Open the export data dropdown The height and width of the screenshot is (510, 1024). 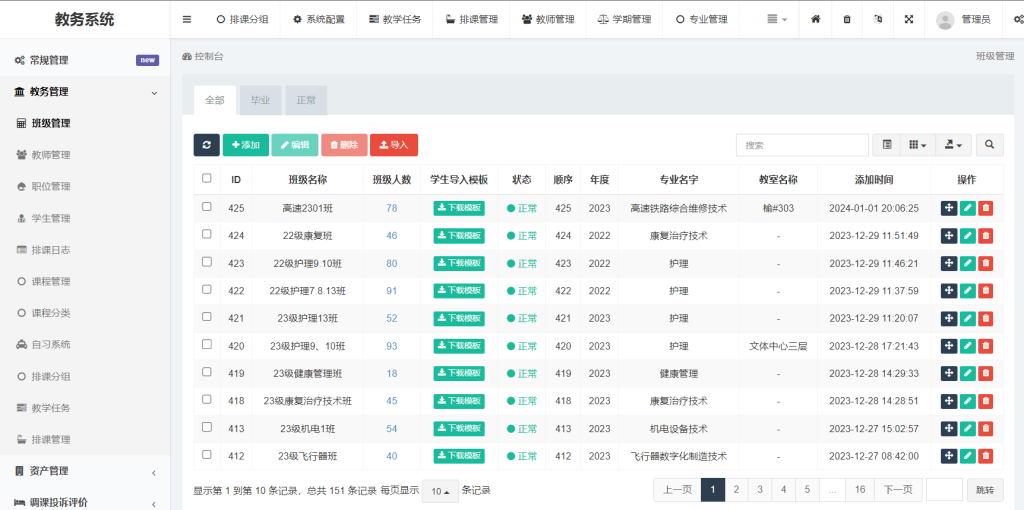pos(953,145)
